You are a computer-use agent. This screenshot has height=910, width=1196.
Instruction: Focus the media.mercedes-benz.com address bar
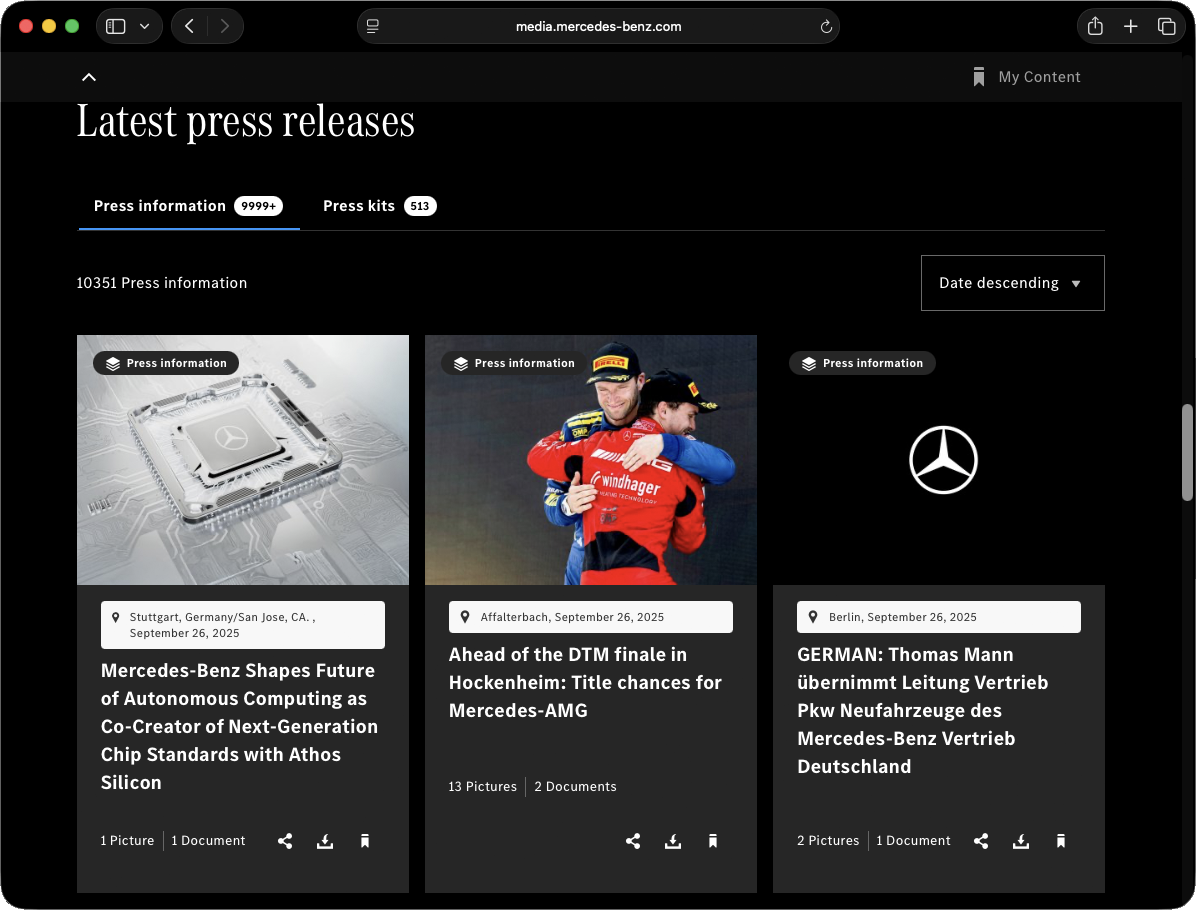pos(598,26)
